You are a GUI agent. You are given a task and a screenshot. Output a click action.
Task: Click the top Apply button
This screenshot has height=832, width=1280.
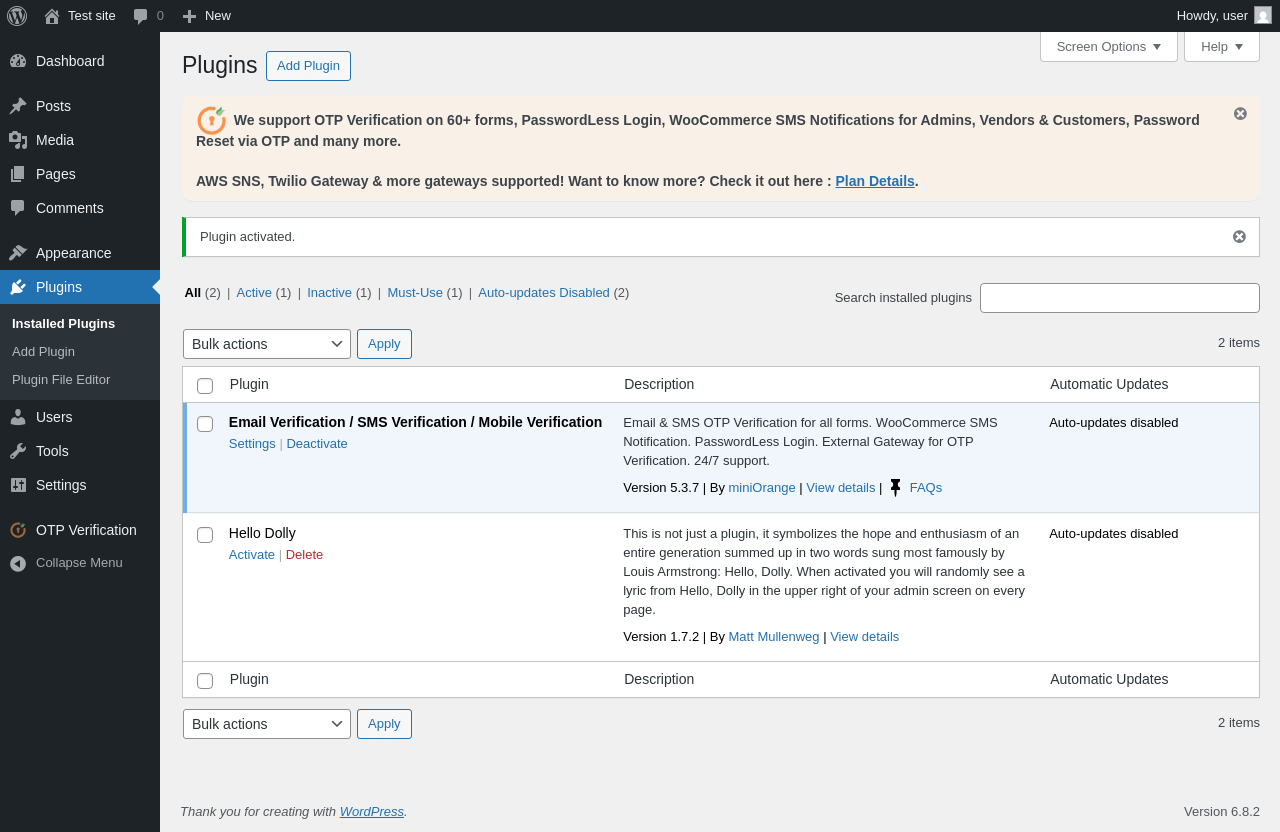click(x=384, y=344)
